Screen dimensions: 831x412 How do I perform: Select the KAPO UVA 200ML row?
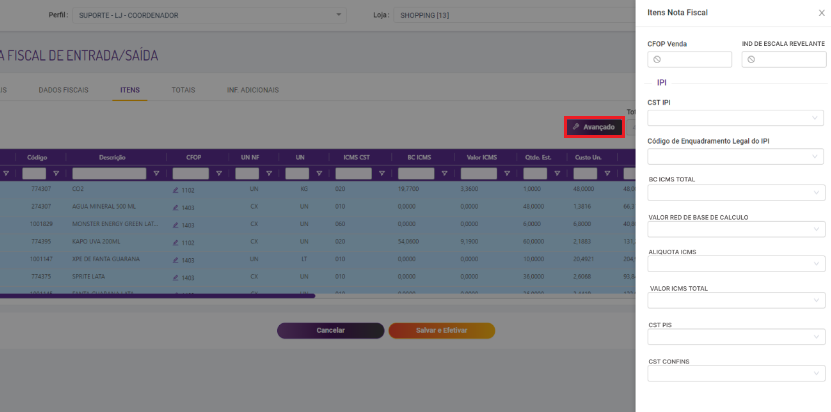tap(318, 241)
